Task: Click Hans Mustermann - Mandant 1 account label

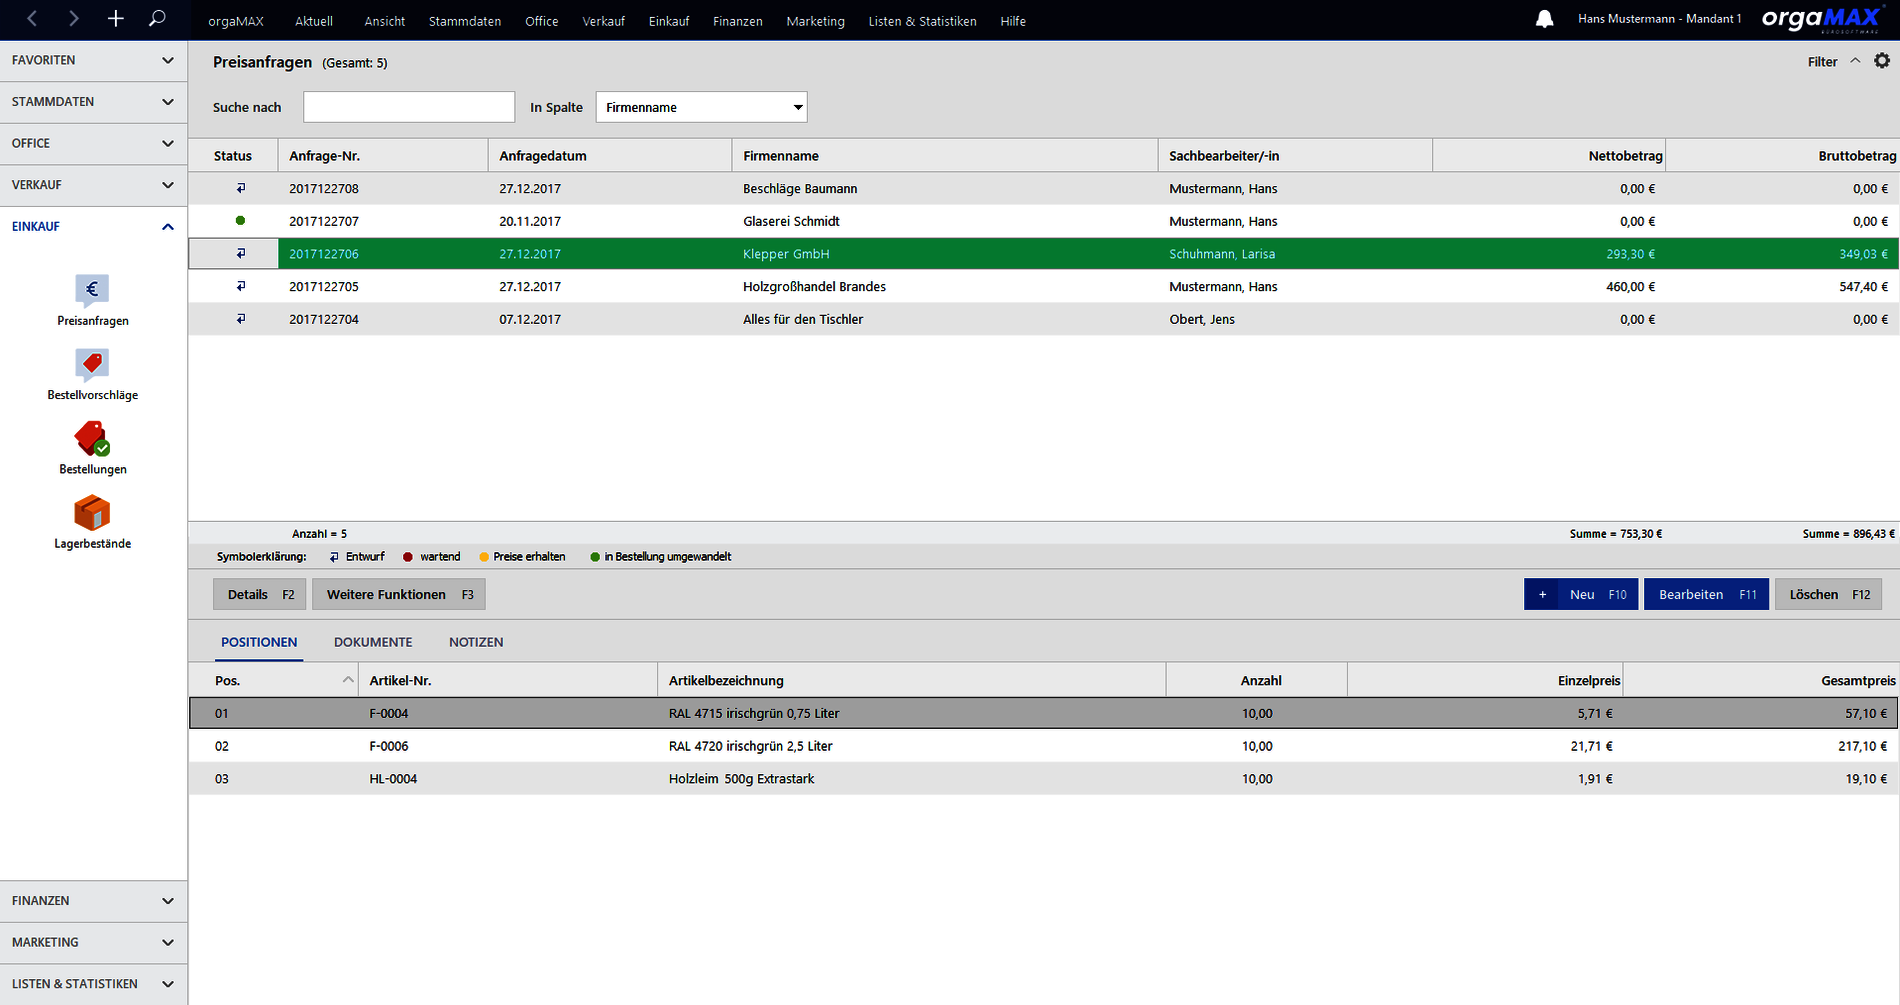Action: (1660, 19)
